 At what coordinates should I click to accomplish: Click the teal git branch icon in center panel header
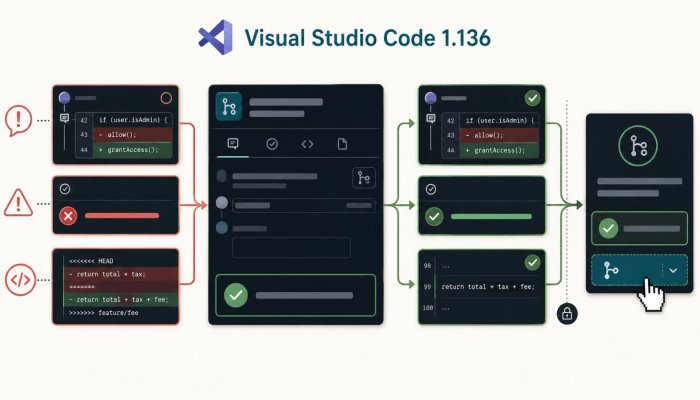(229, 107)
